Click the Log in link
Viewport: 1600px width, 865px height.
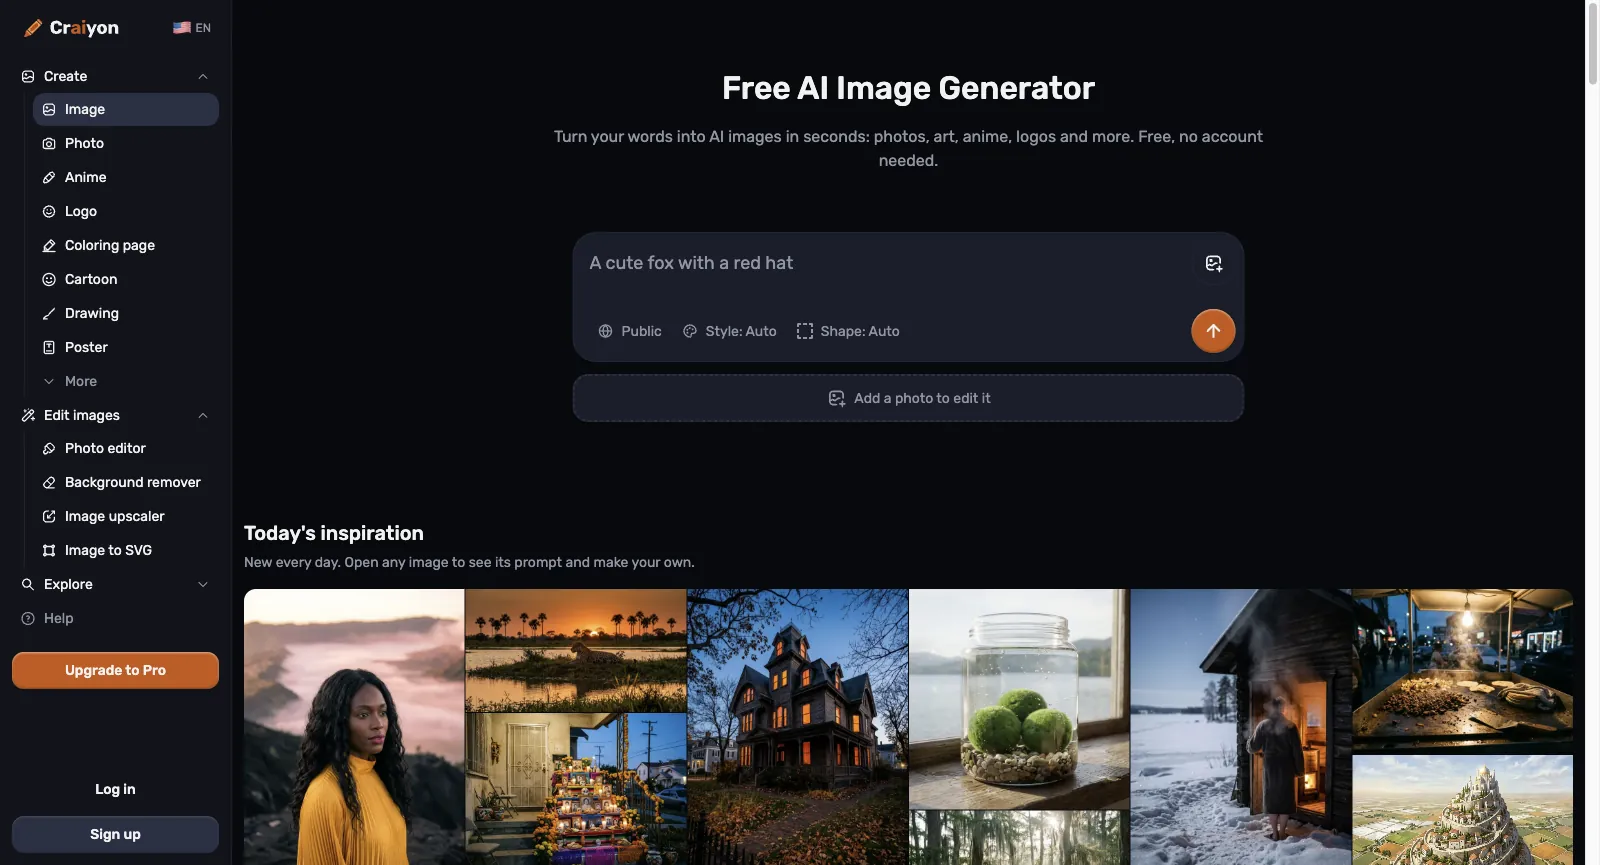pyautogui.click(x=115, y=790)
